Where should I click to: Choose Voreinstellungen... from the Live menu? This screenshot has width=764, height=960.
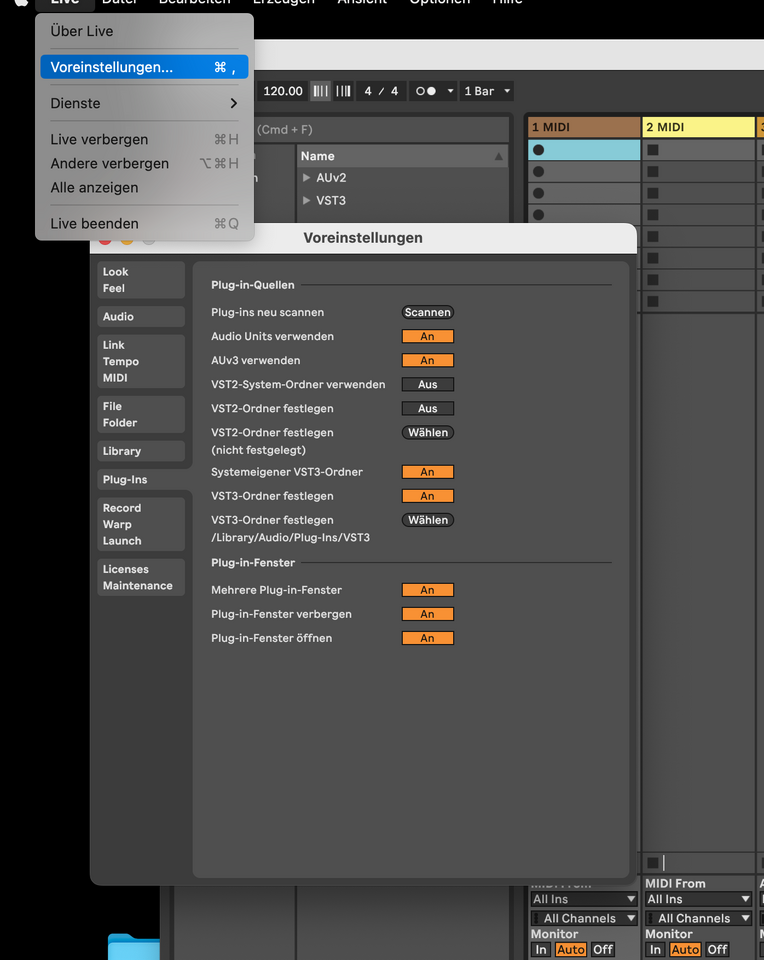144,67
